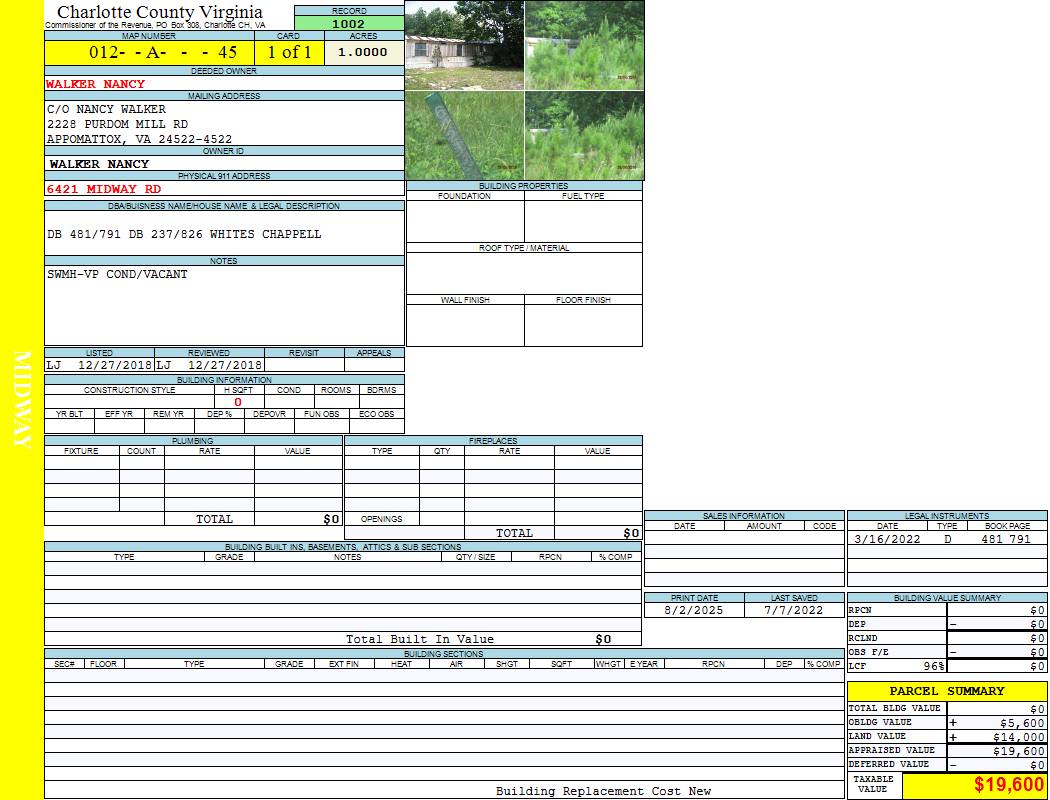
Task: Click the book page value 481 791
Action: [x=1005, y=539]
